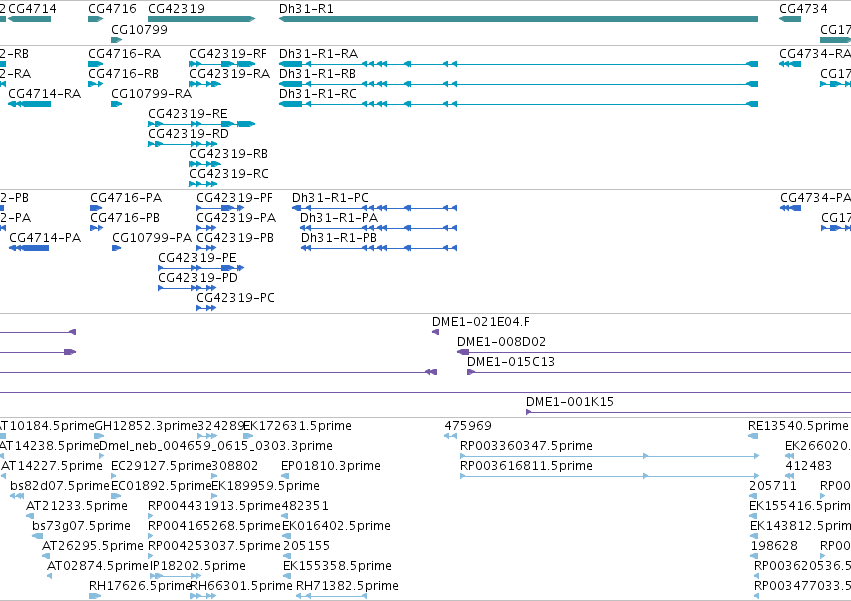Click protein Dh31-R1-PA

[x=339, y=218]
